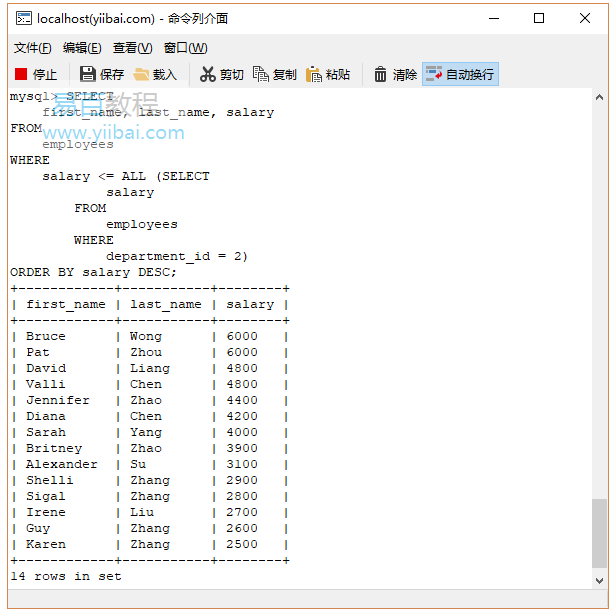This screenshot has height=613, width=616.
Task: Click the 'Bruce' row in results
Action: pos(46,336)
